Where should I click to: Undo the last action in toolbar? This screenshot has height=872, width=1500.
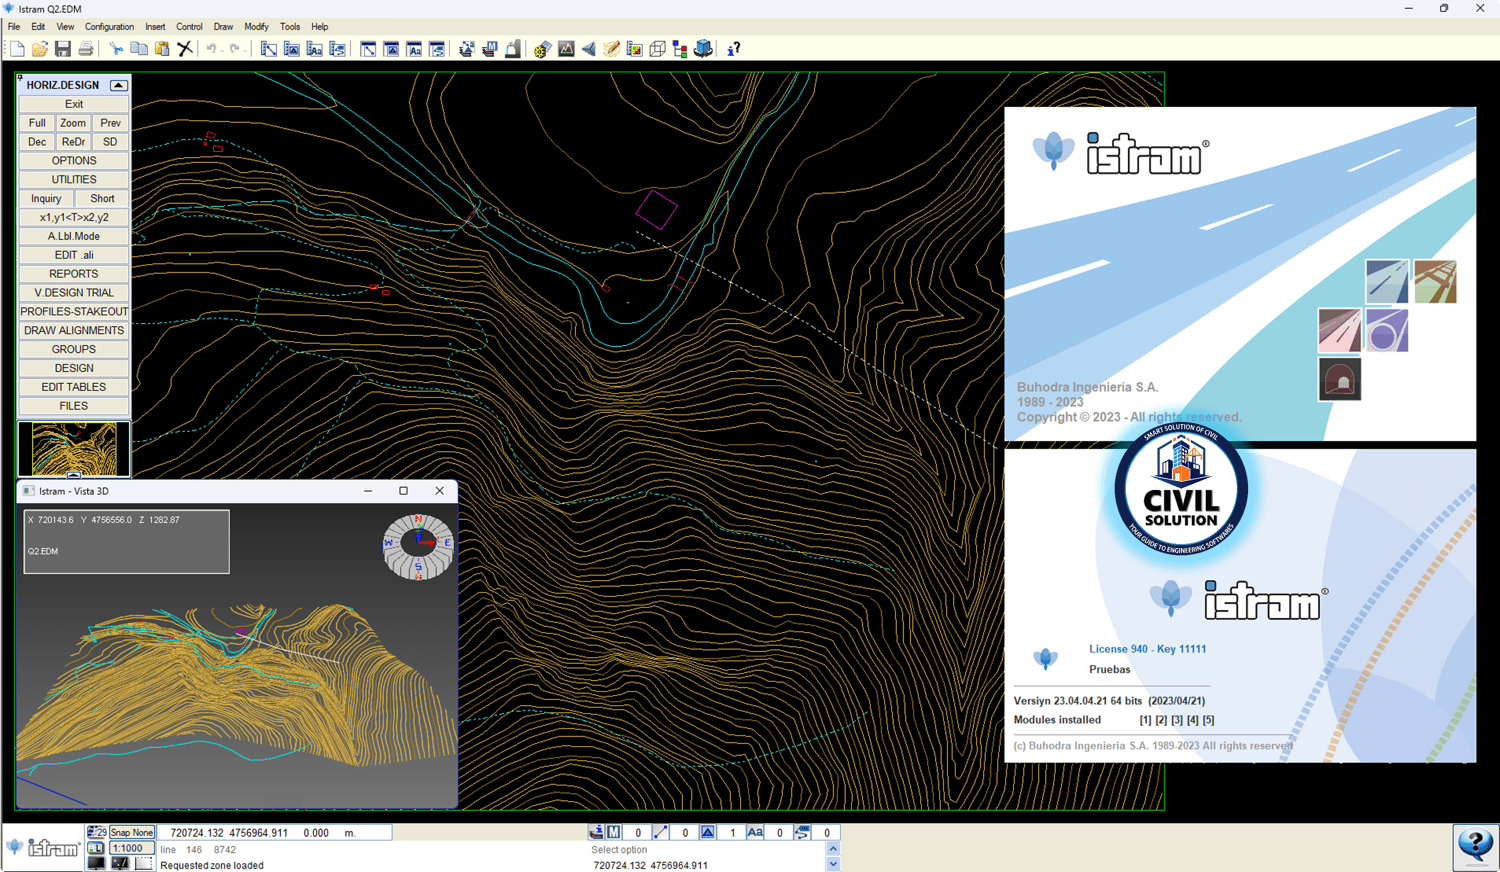(x=212, y=49)
